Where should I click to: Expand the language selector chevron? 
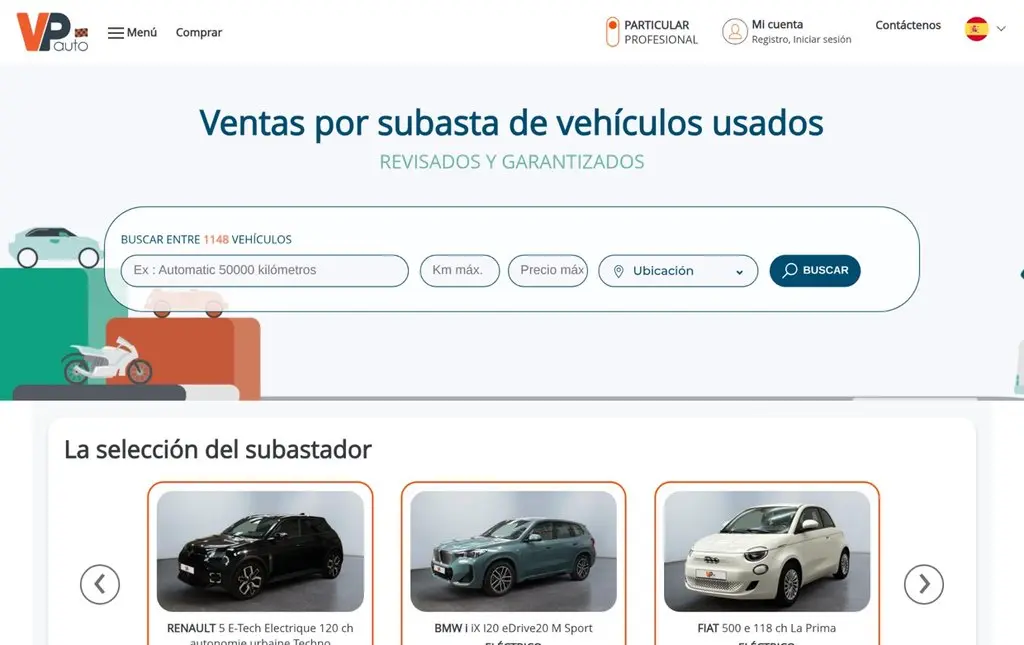point(1000,29)
